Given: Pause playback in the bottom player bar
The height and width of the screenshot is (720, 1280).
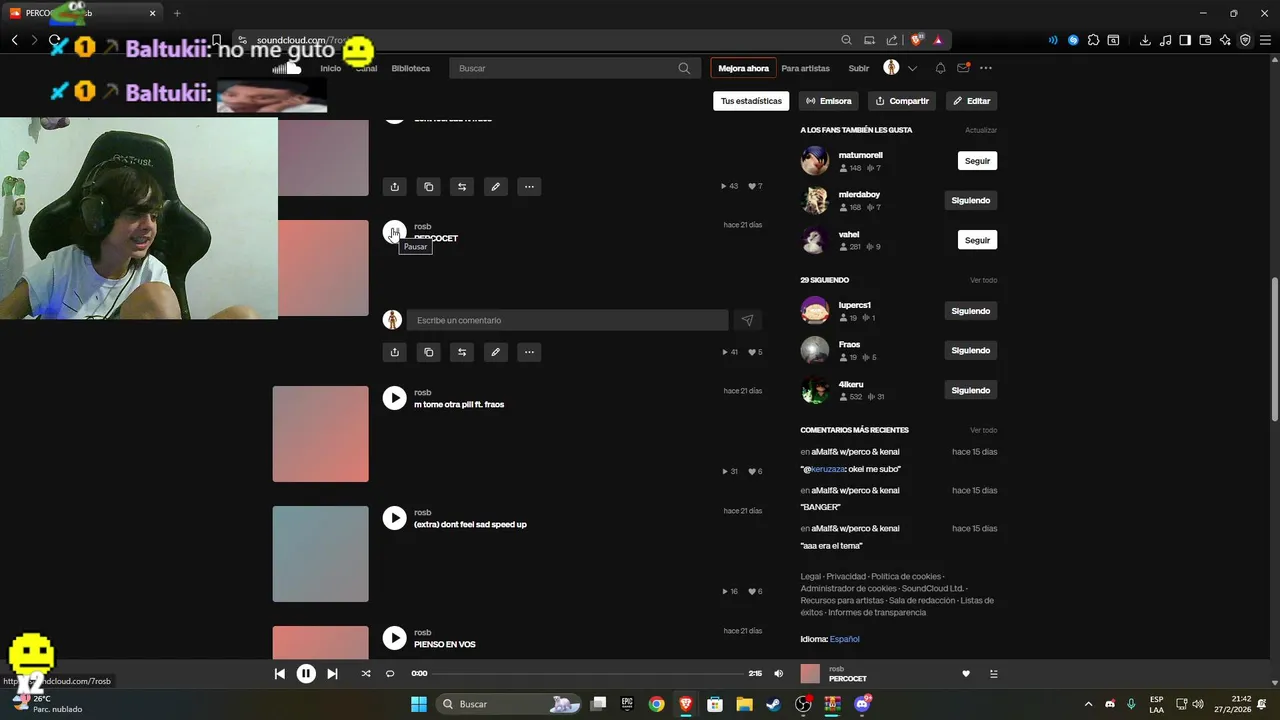Looking at the screenshot, I should (x=306, y=674).
